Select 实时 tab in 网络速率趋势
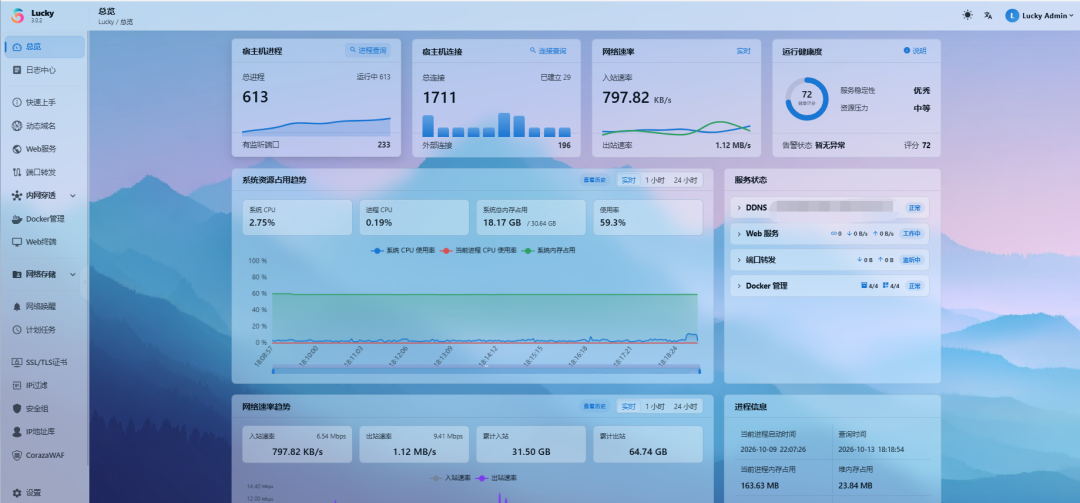This screenshot has width=1080, height=503. [628, 407]
